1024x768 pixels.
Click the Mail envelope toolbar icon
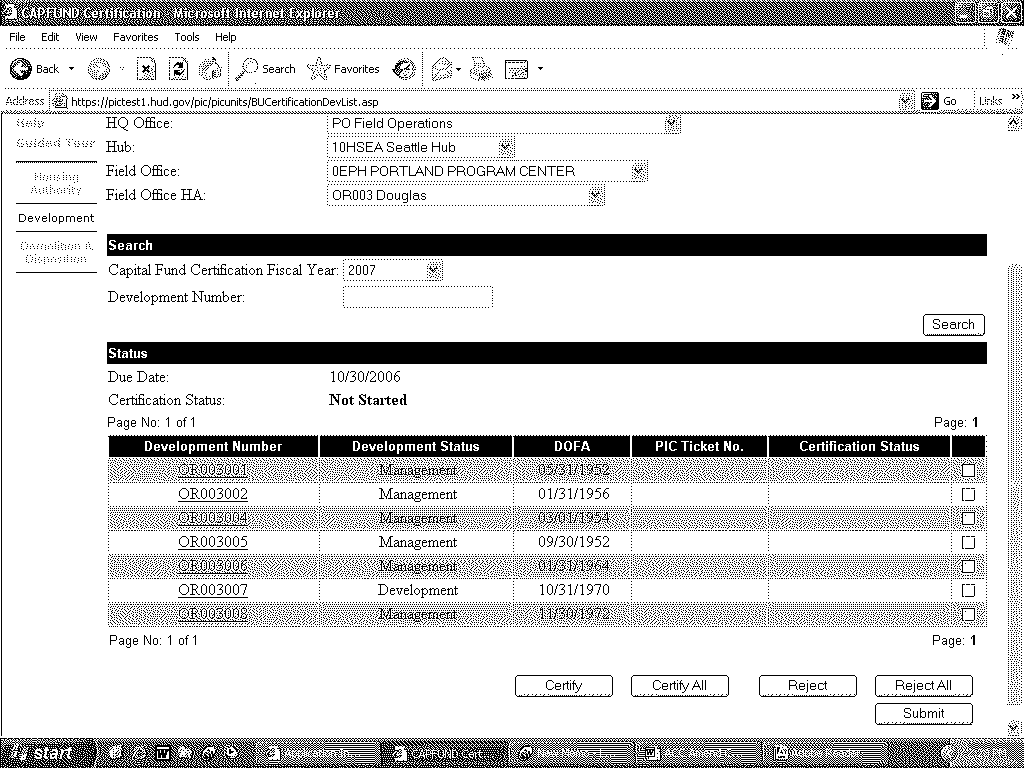pos(441,69)
